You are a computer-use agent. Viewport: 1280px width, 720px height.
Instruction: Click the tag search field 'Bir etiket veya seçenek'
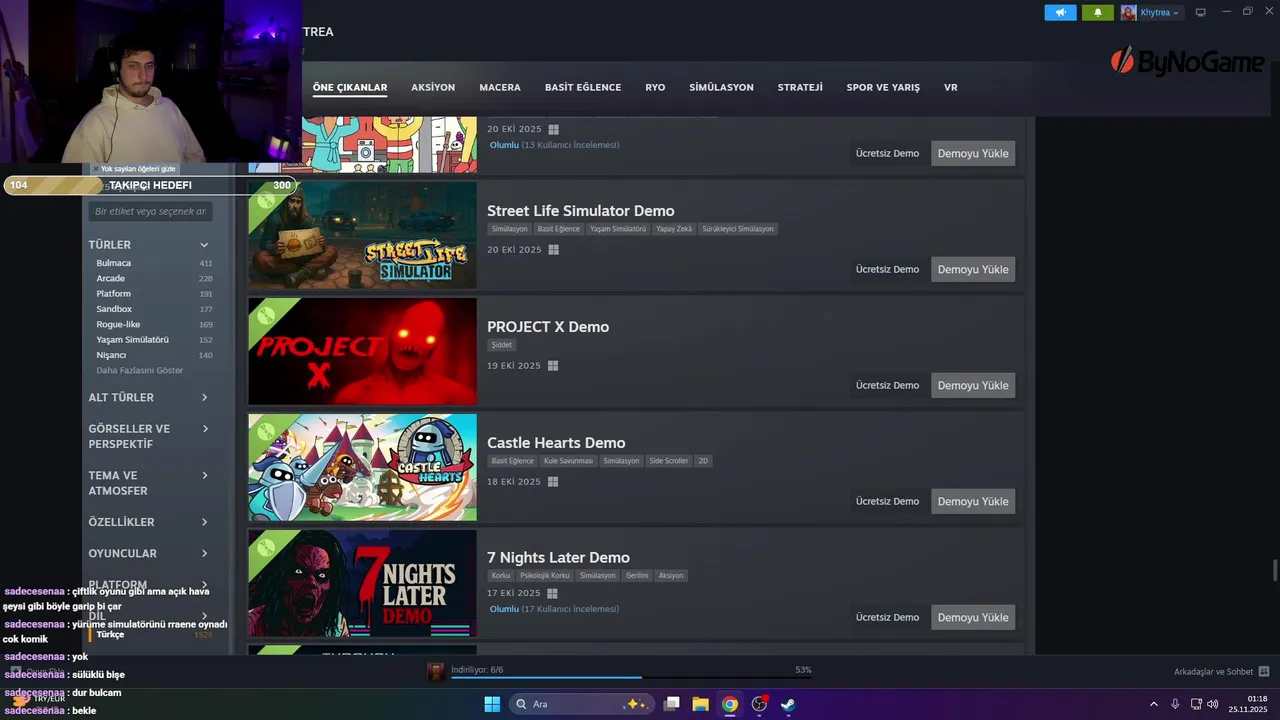150,211
